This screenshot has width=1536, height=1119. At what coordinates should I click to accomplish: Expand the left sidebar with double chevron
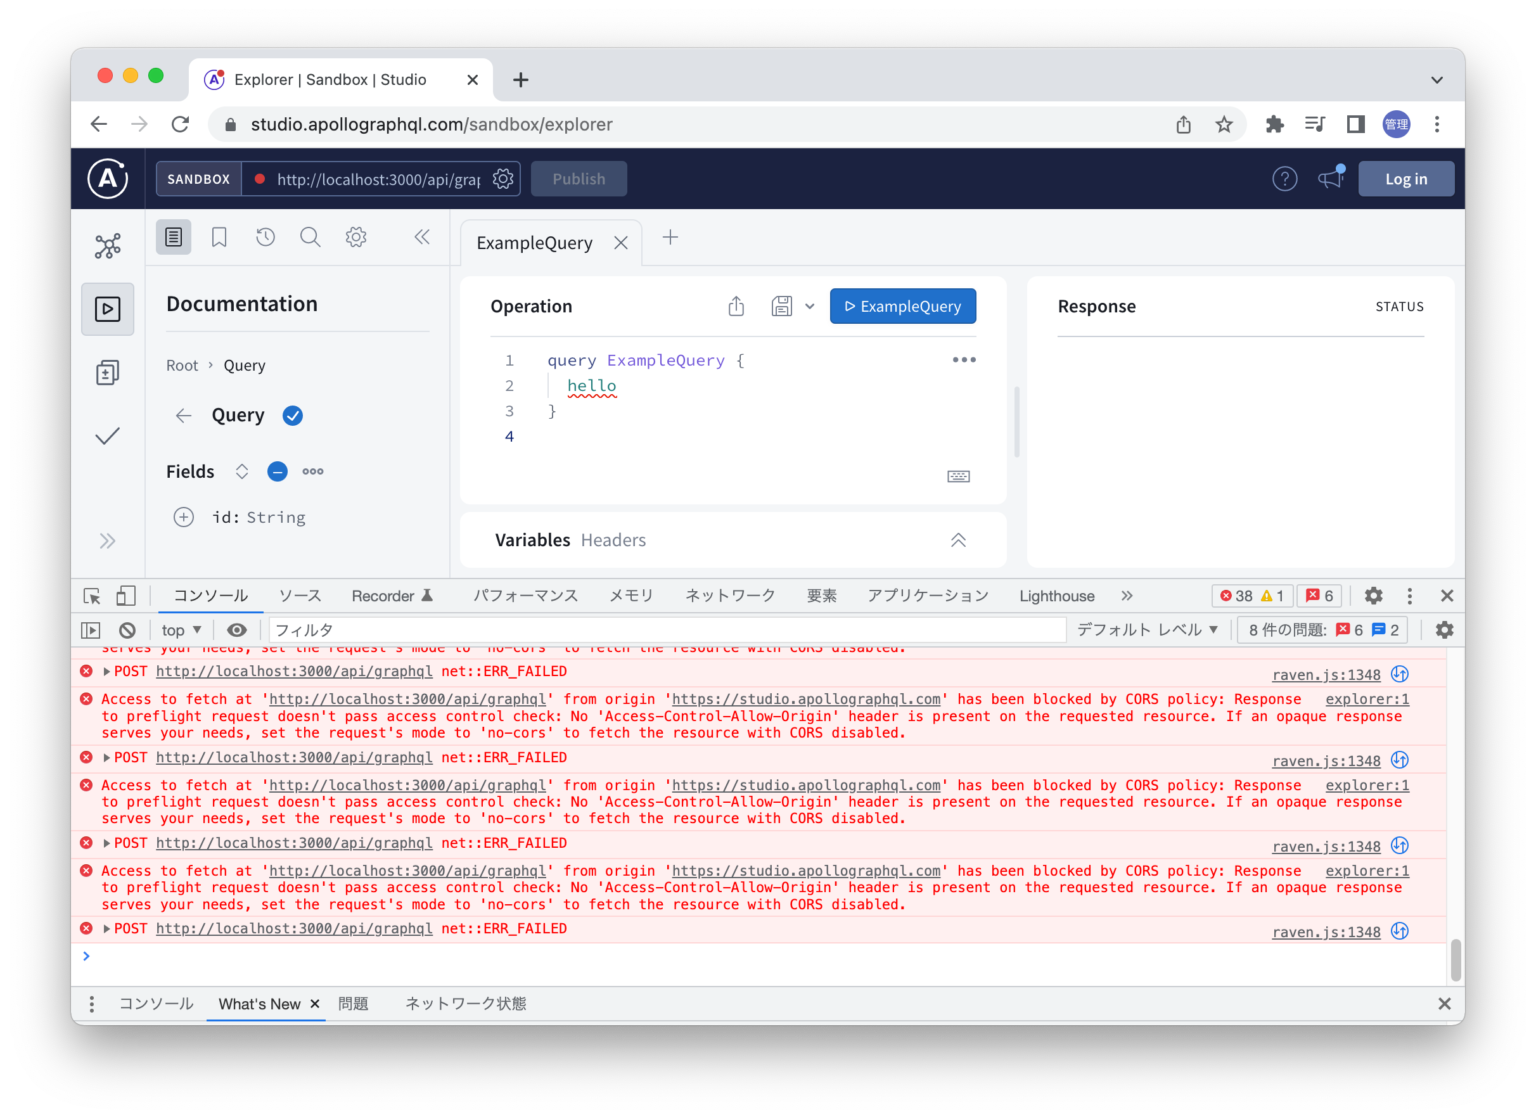[x=108, y=541]
